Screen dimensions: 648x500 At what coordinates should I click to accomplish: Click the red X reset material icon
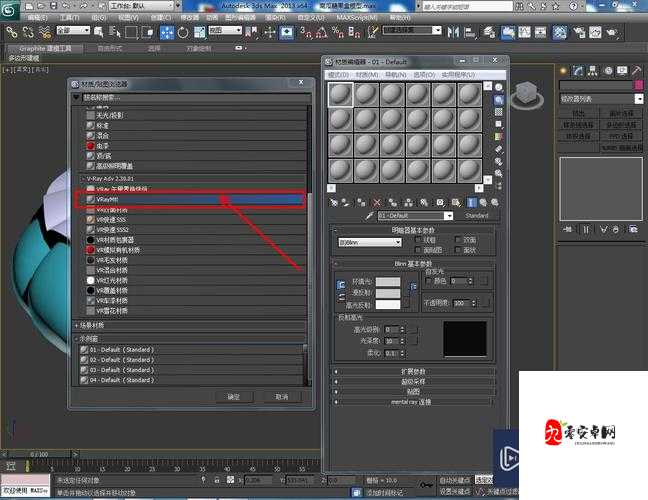click(376, 202)
